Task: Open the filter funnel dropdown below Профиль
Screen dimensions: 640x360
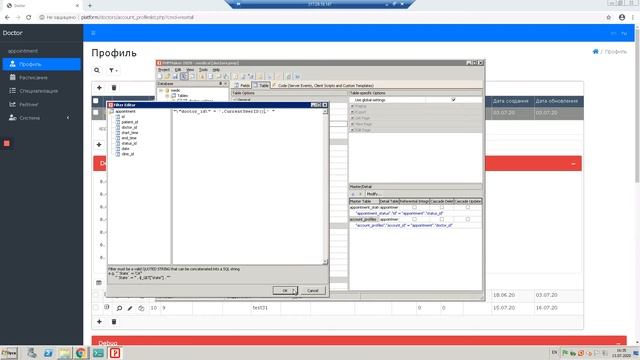Action: point(113,70)
